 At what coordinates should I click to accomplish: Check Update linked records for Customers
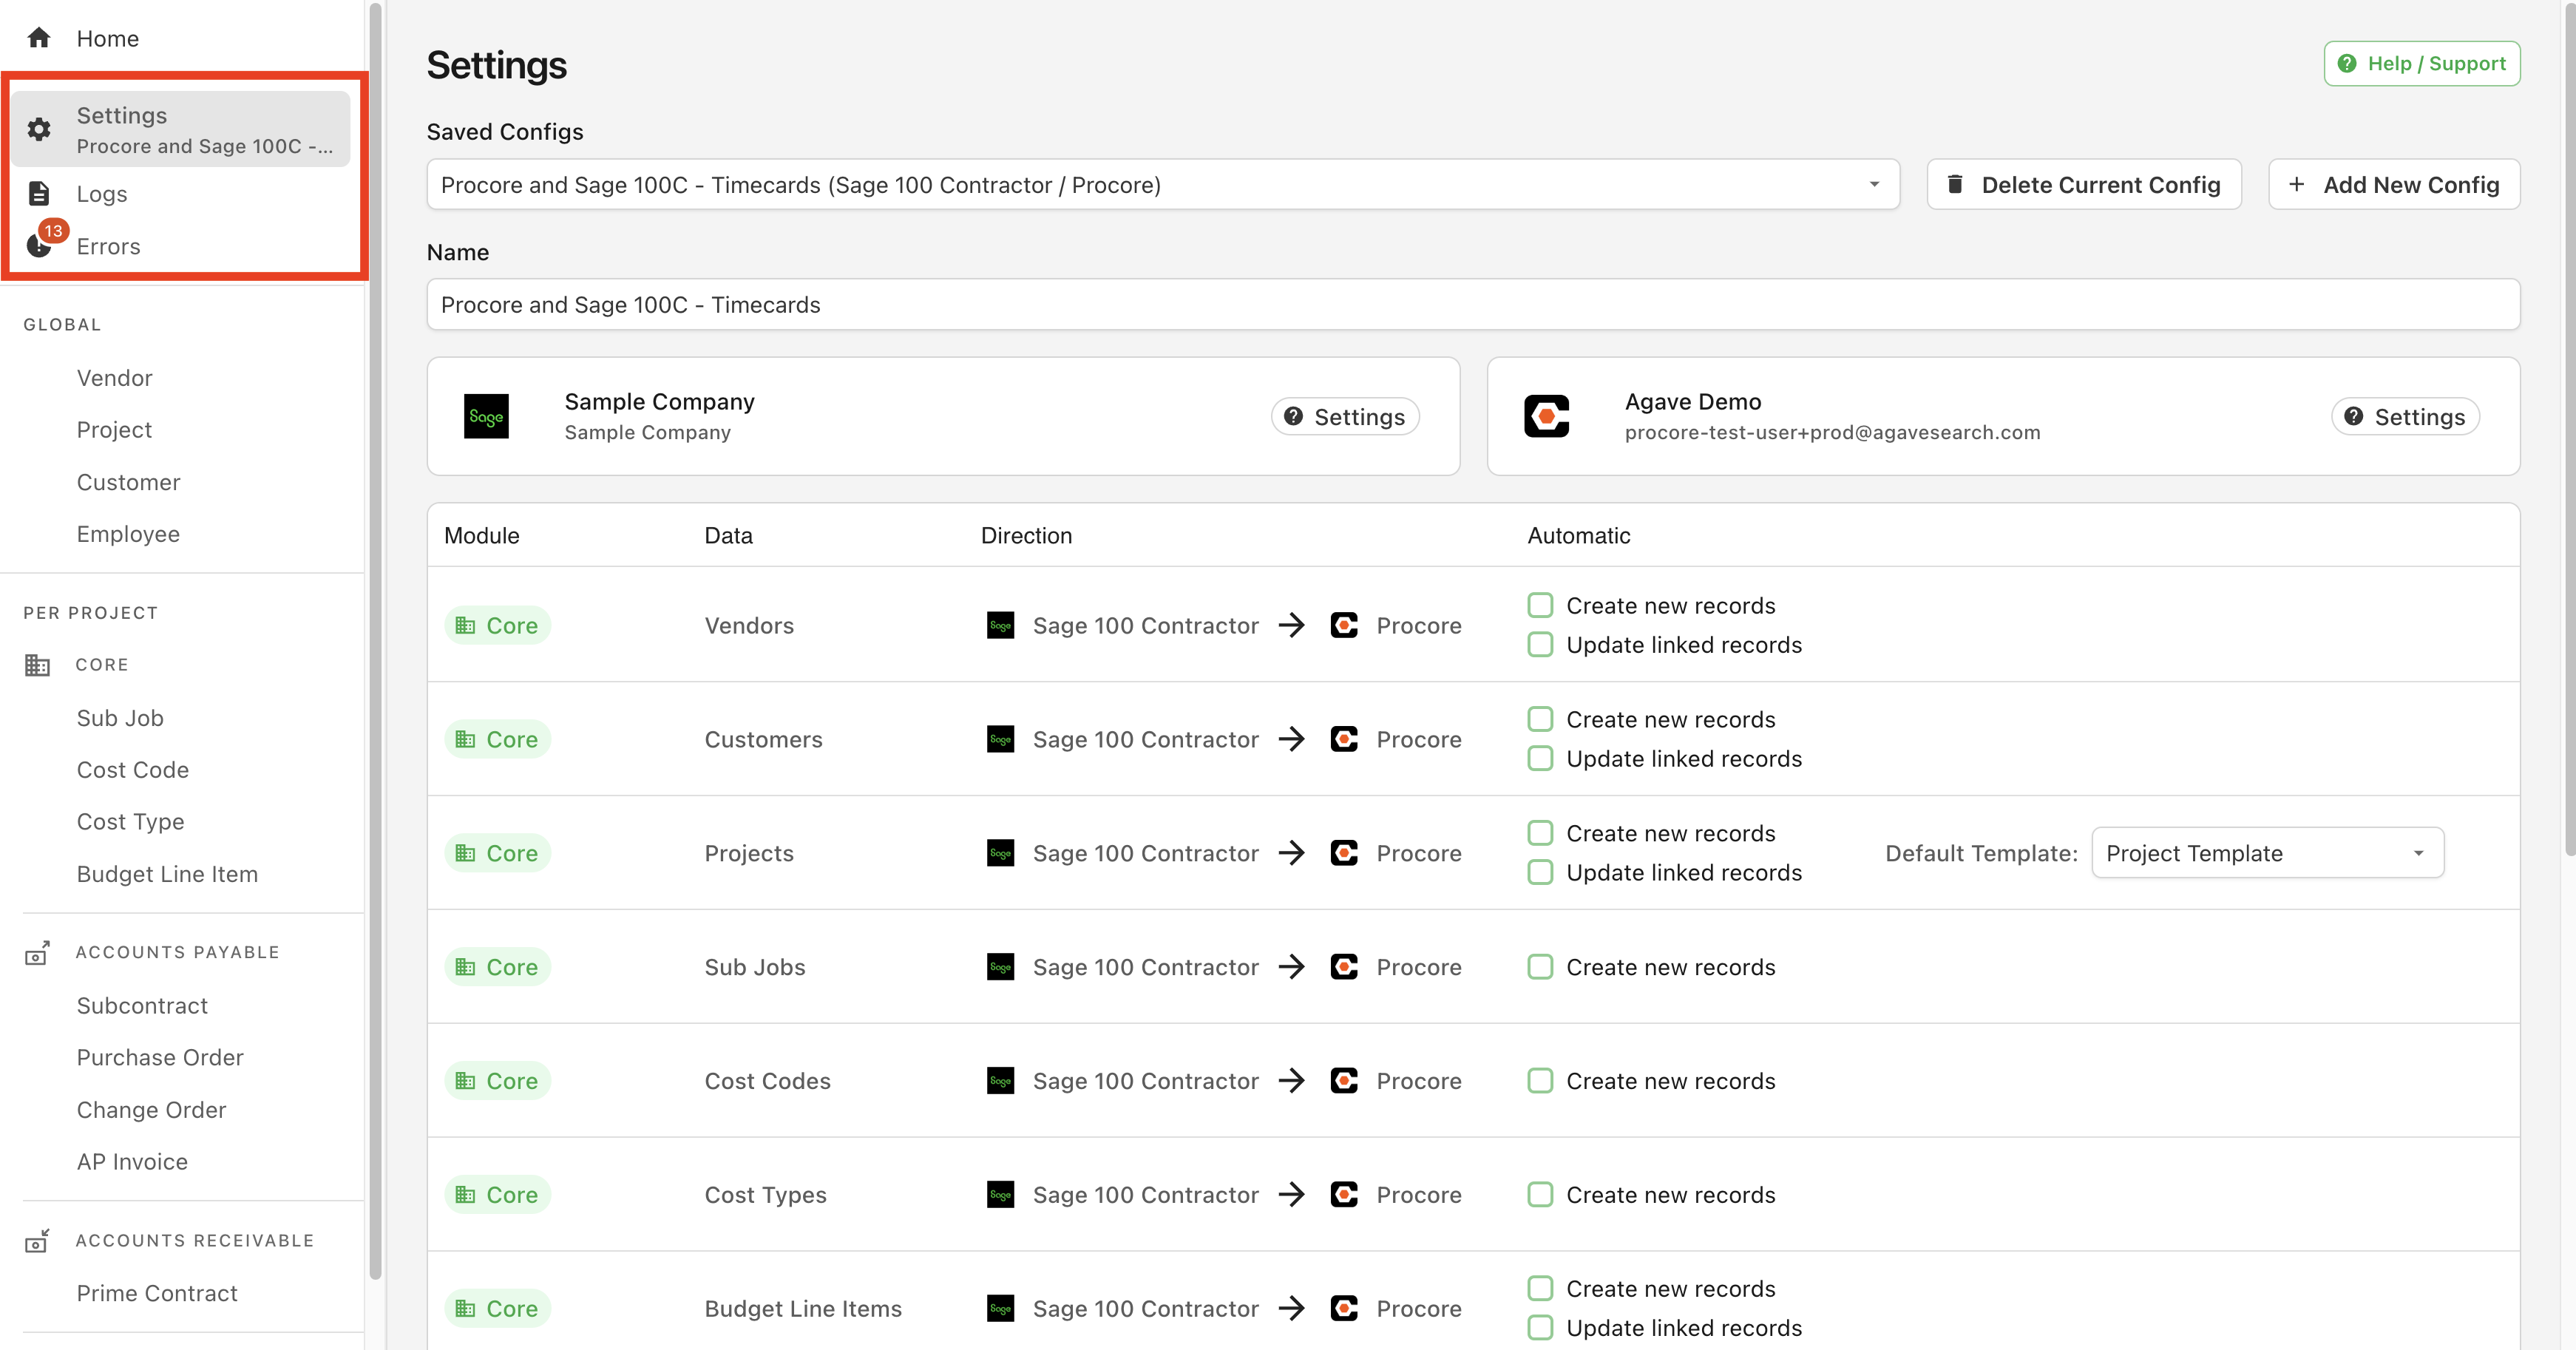[1540, 759]
